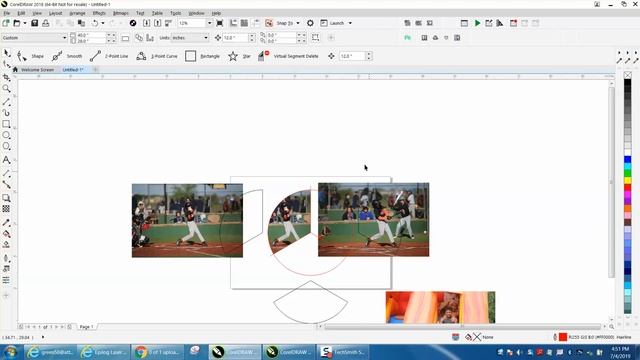This screenshot has width=640, height=360.
Task: Select the Rectangle tool in left toolbox
Action: point(7,124)
